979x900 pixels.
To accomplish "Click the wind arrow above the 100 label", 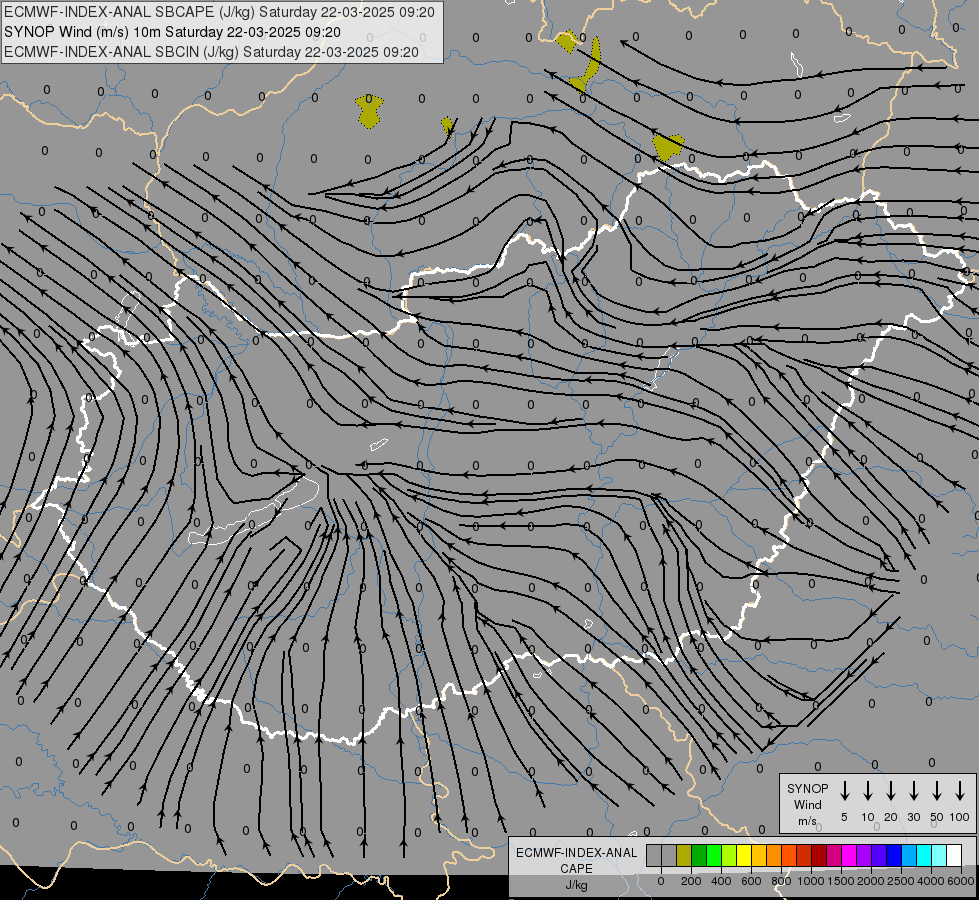I will (x=960, y=791).
